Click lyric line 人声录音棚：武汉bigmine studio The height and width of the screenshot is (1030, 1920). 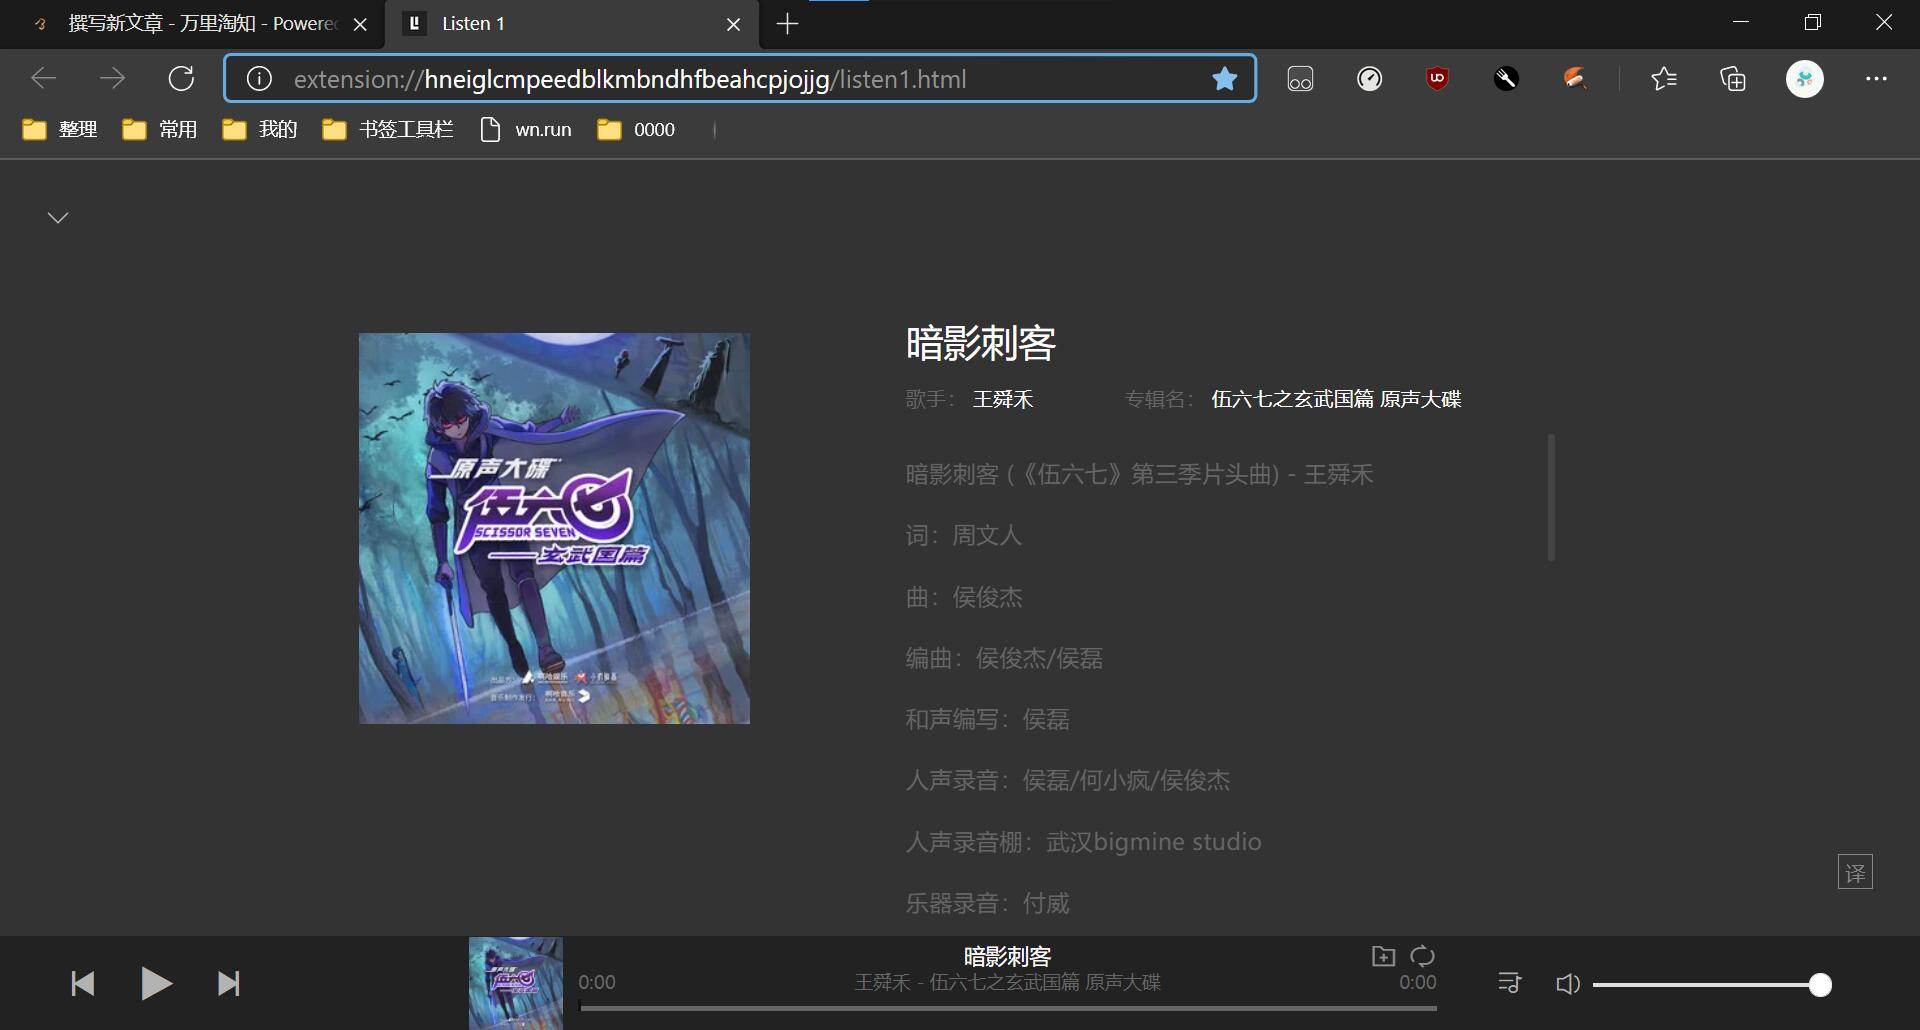pos(1083,842)
